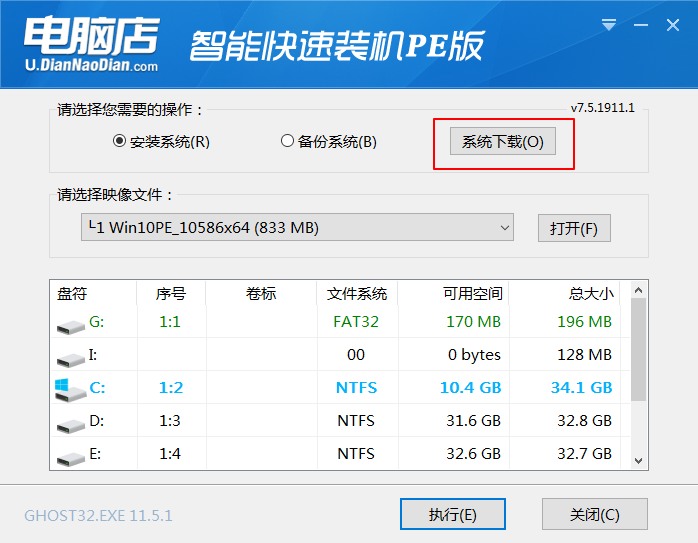The height and width of the screenshot is (543, 698).
Task: Sort by the 盘符 column header
Action: click(93, 293)
